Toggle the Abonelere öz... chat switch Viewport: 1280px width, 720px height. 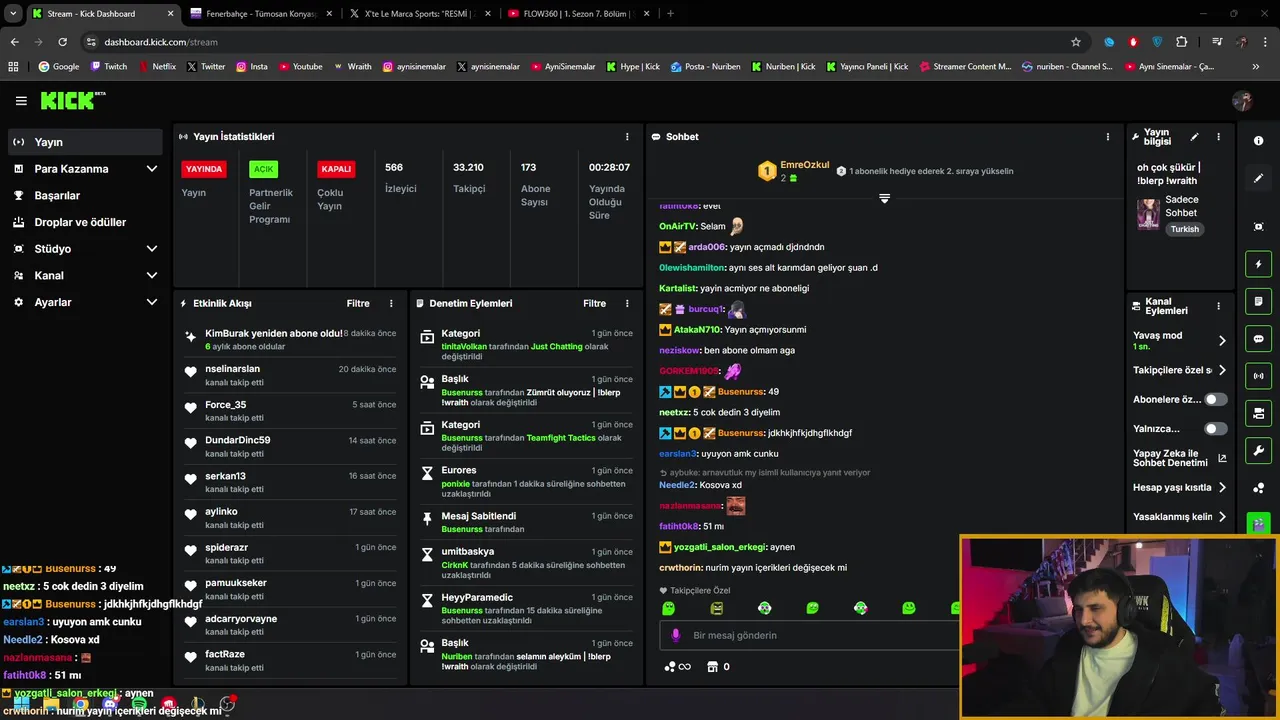pos(1215,399)
